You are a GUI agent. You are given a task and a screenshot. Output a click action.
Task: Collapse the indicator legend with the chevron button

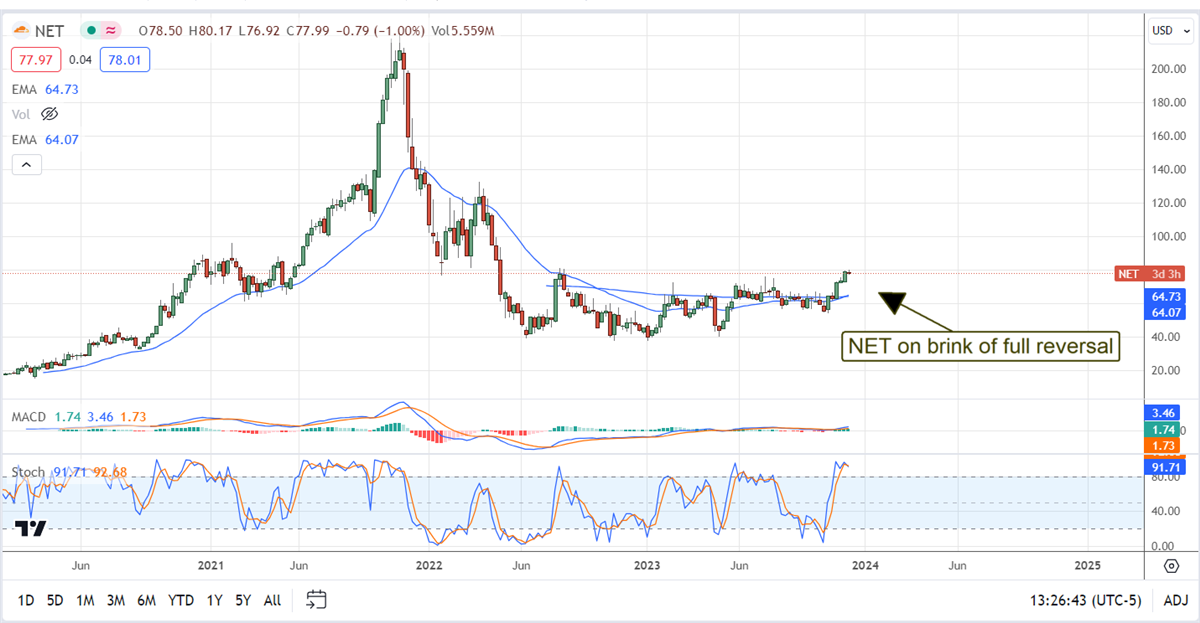26,165
